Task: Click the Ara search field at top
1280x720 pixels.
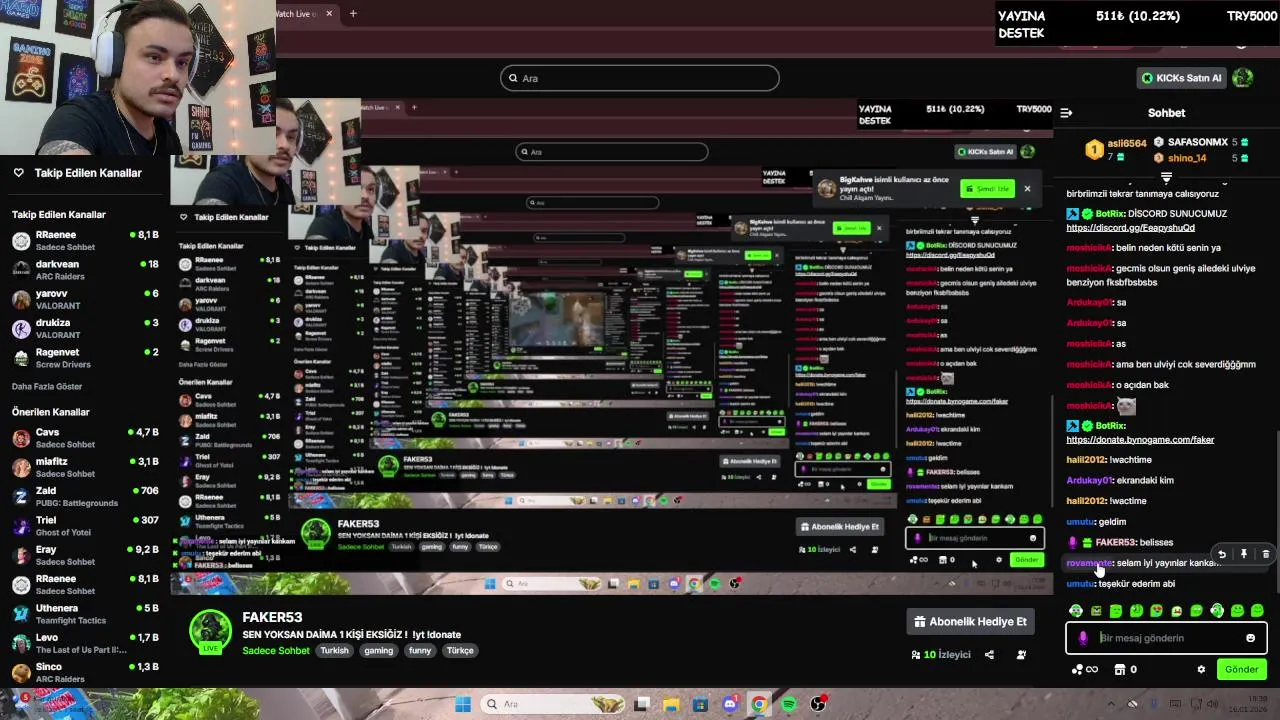Action: (640, 78)
